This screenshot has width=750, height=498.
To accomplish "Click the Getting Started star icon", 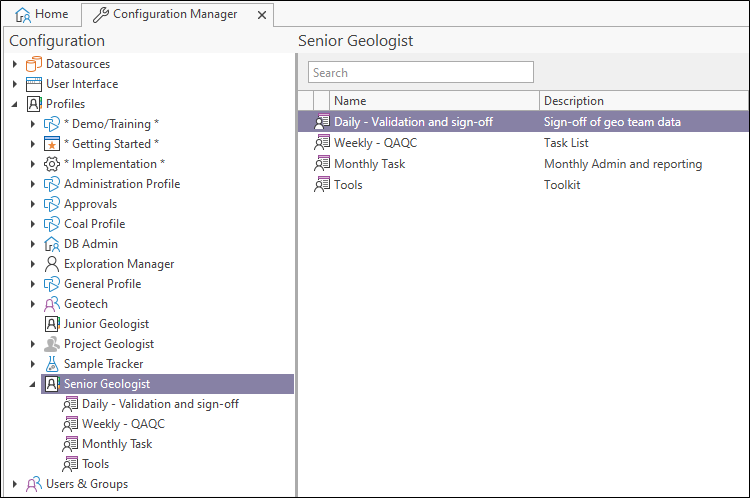I will 53,144.
